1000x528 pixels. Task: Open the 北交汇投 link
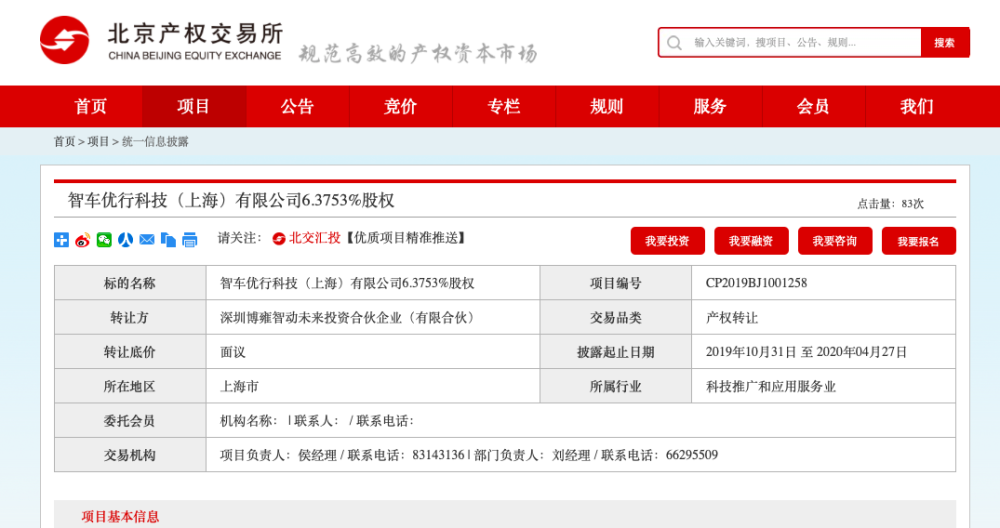307,238
